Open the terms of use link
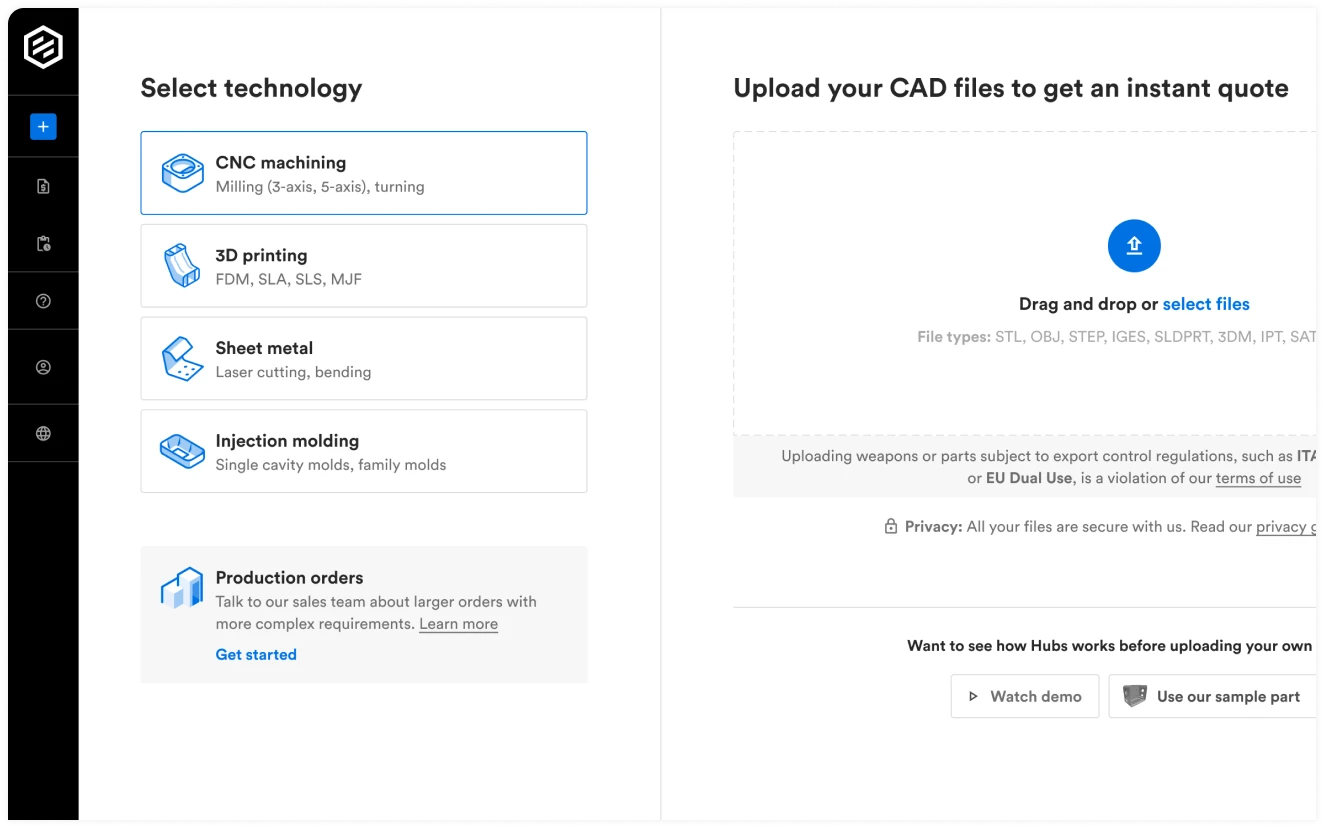Screen dimensions: 1324x828 click(1257, 478)
